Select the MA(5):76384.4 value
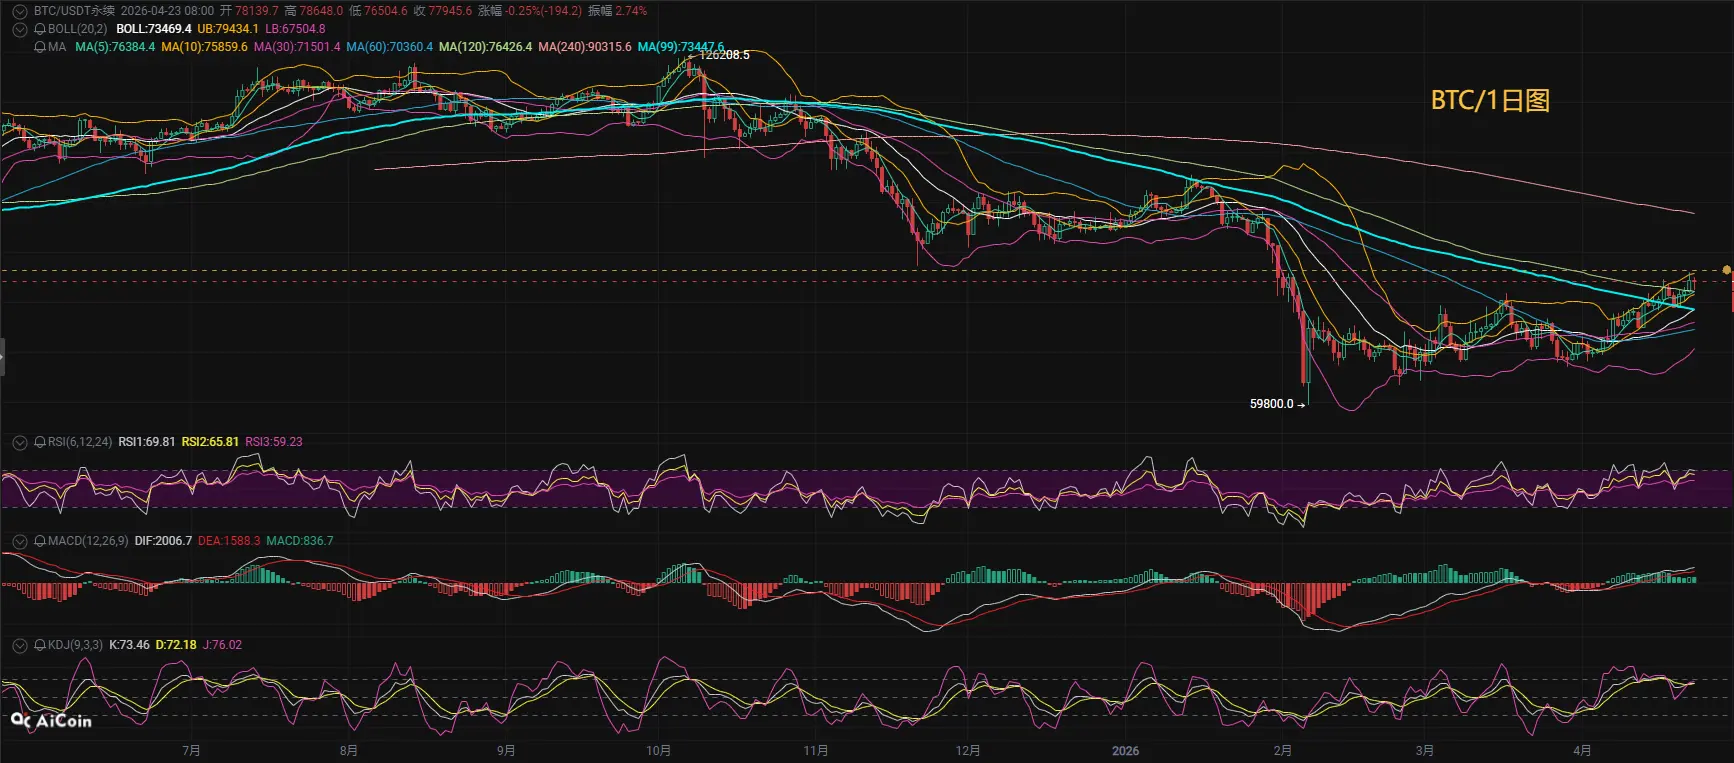1734x763 pixels. pos(115,47)
